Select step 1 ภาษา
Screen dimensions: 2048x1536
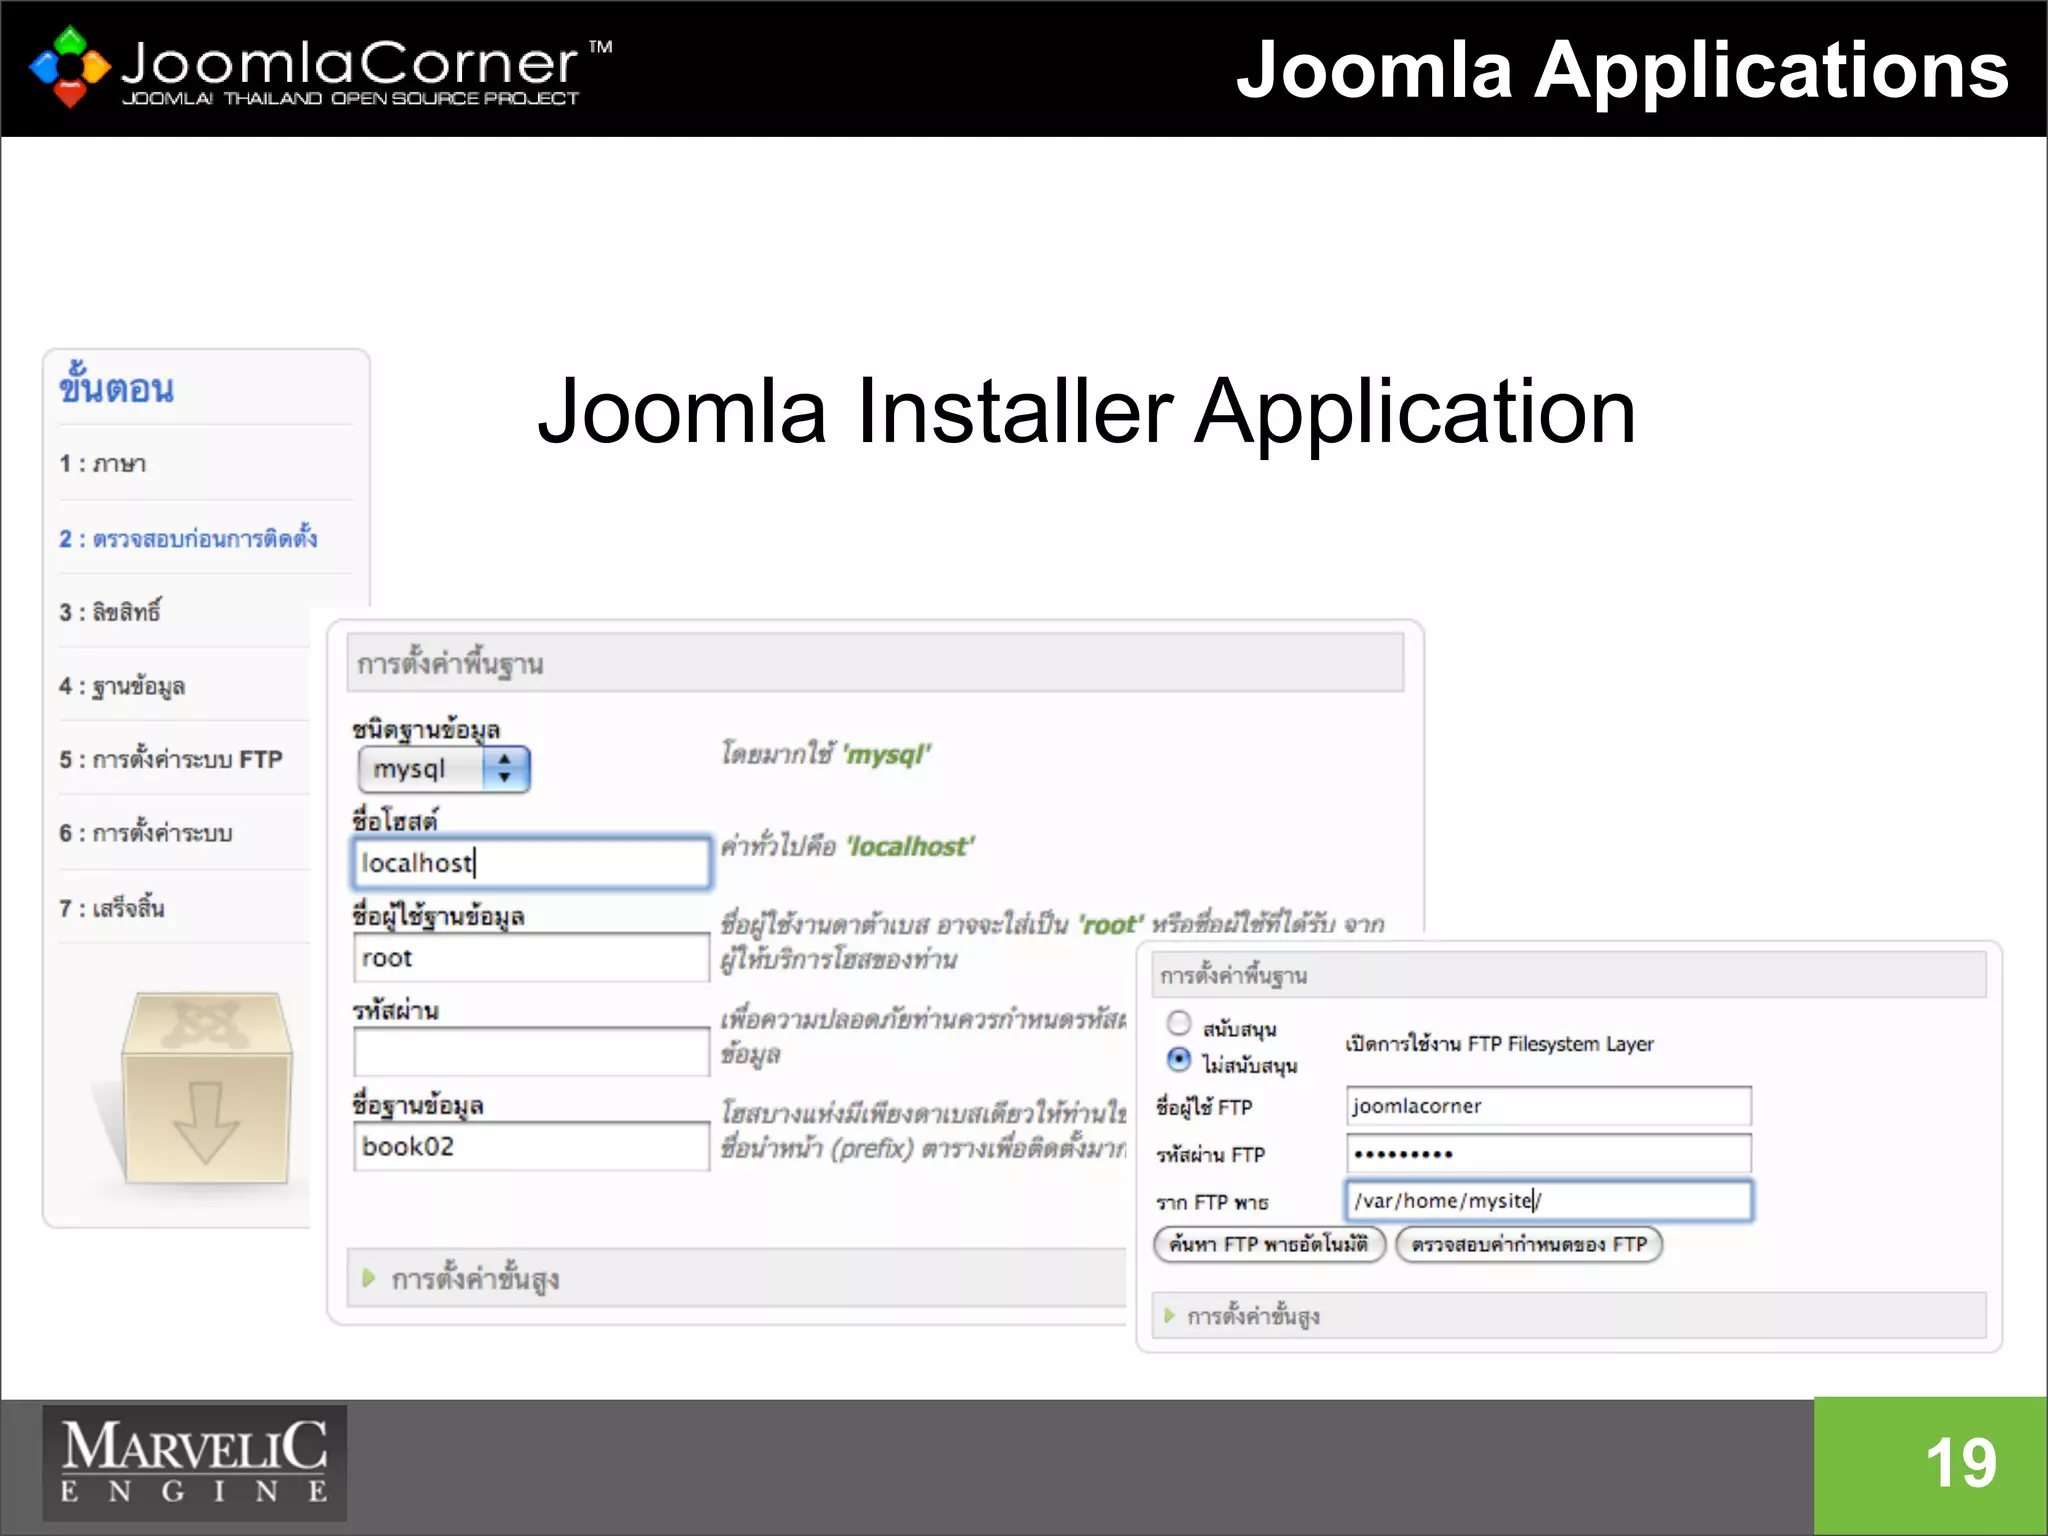[x=103, y=464]
